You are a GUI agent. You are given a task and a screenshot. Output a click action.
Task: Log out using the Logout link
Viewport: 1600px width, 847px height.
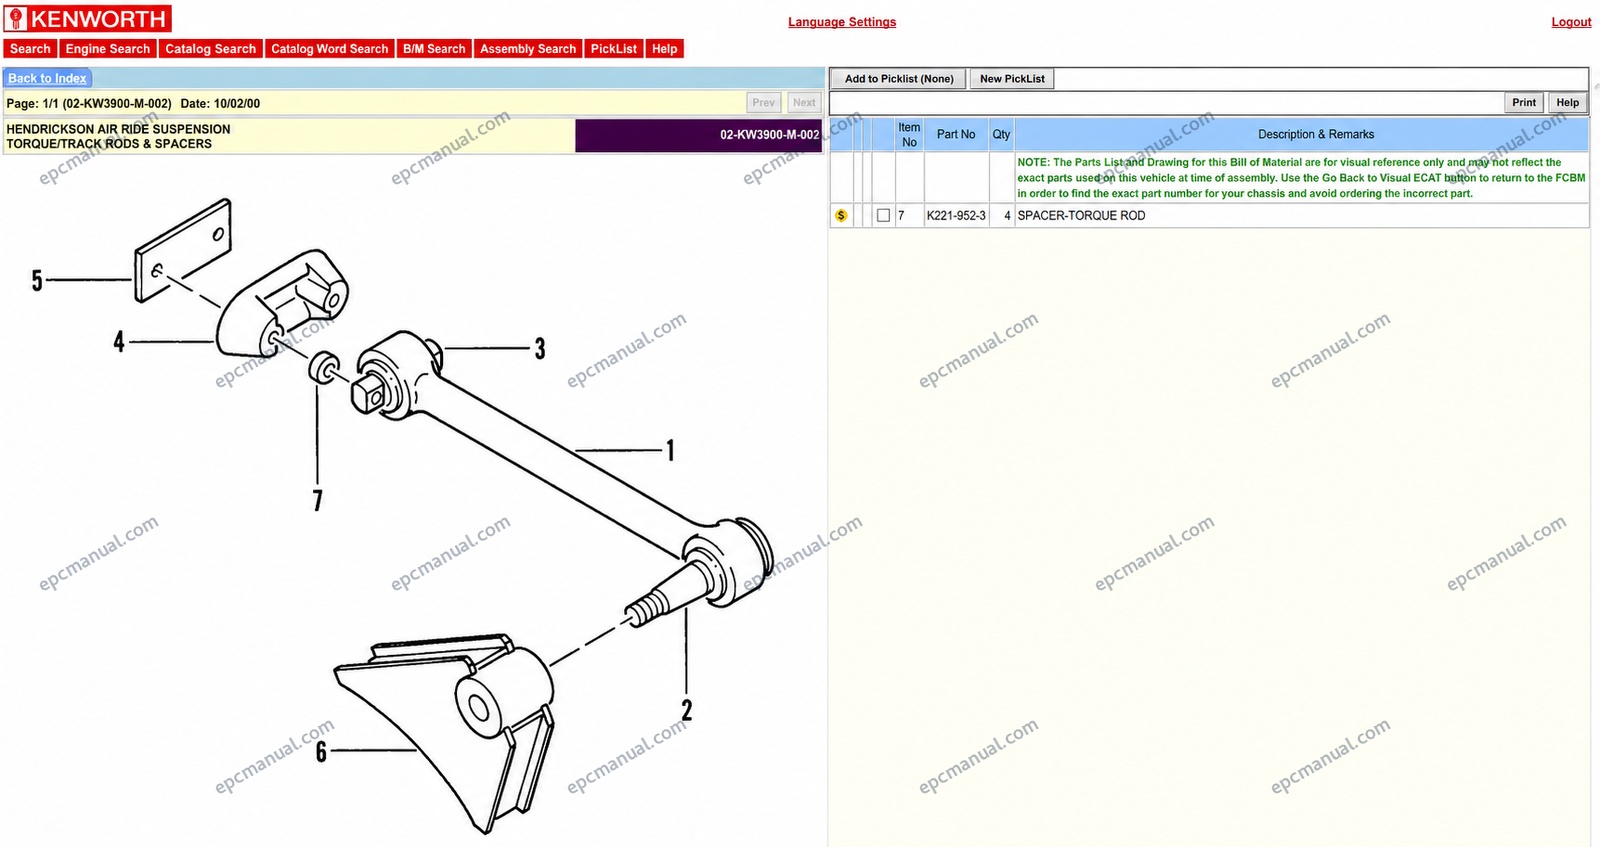click(x=1571, y=22)
